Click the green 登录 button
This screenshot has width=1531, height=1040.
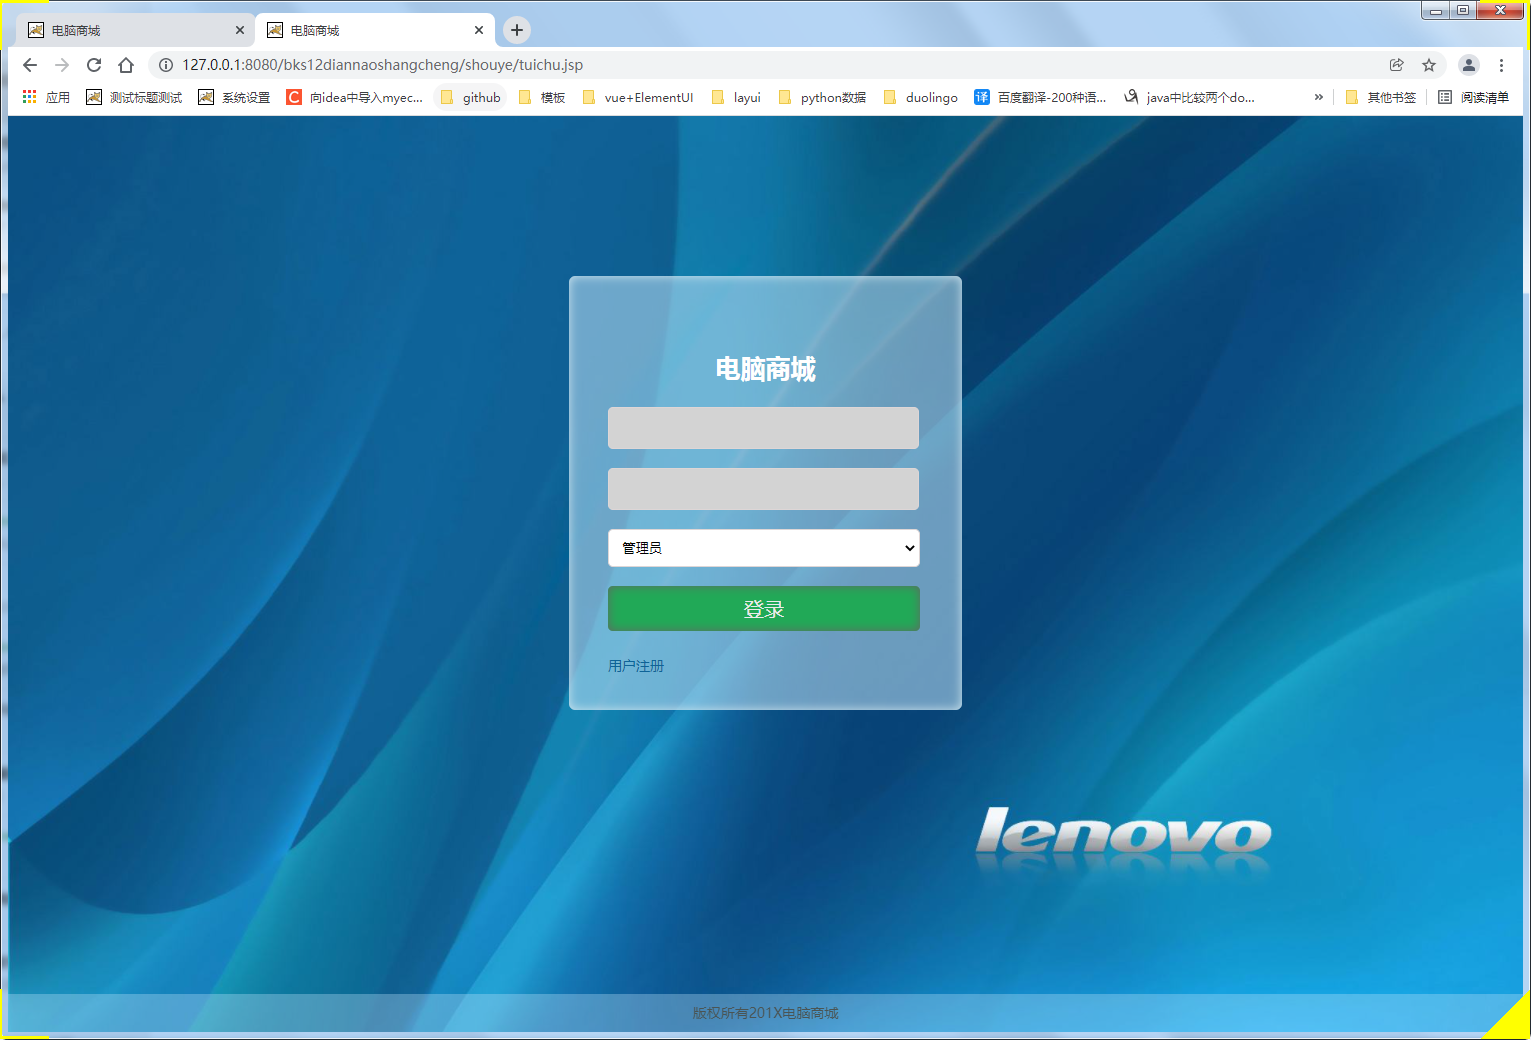[763, 609]
